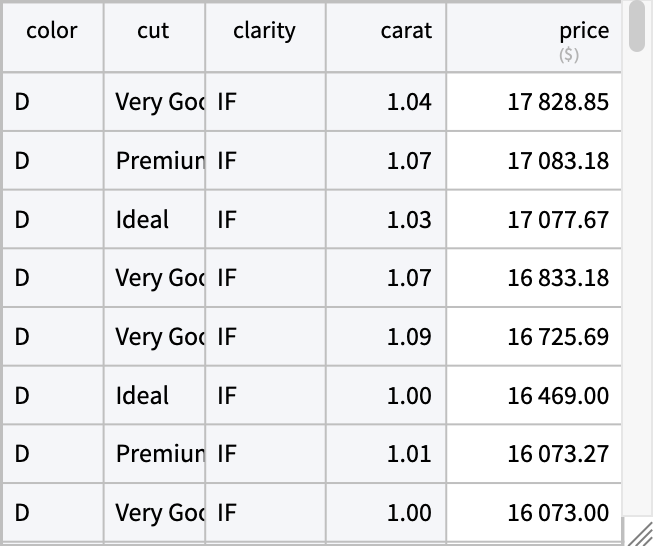Screen dimensions: 654x546
Task: Click the carat cell showing 1.09
Action: pyautogui.click(x=386, y=336)
